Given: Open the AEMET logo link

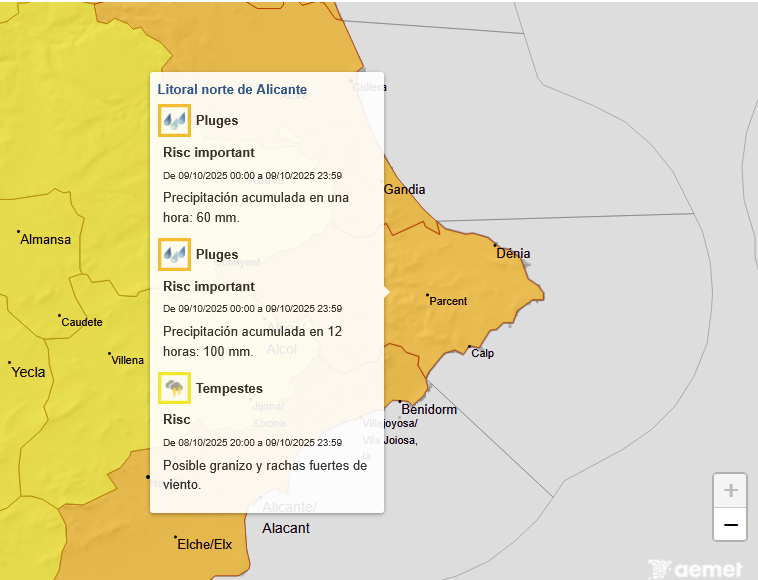Looking at the screenshot, I should (695, 569).
